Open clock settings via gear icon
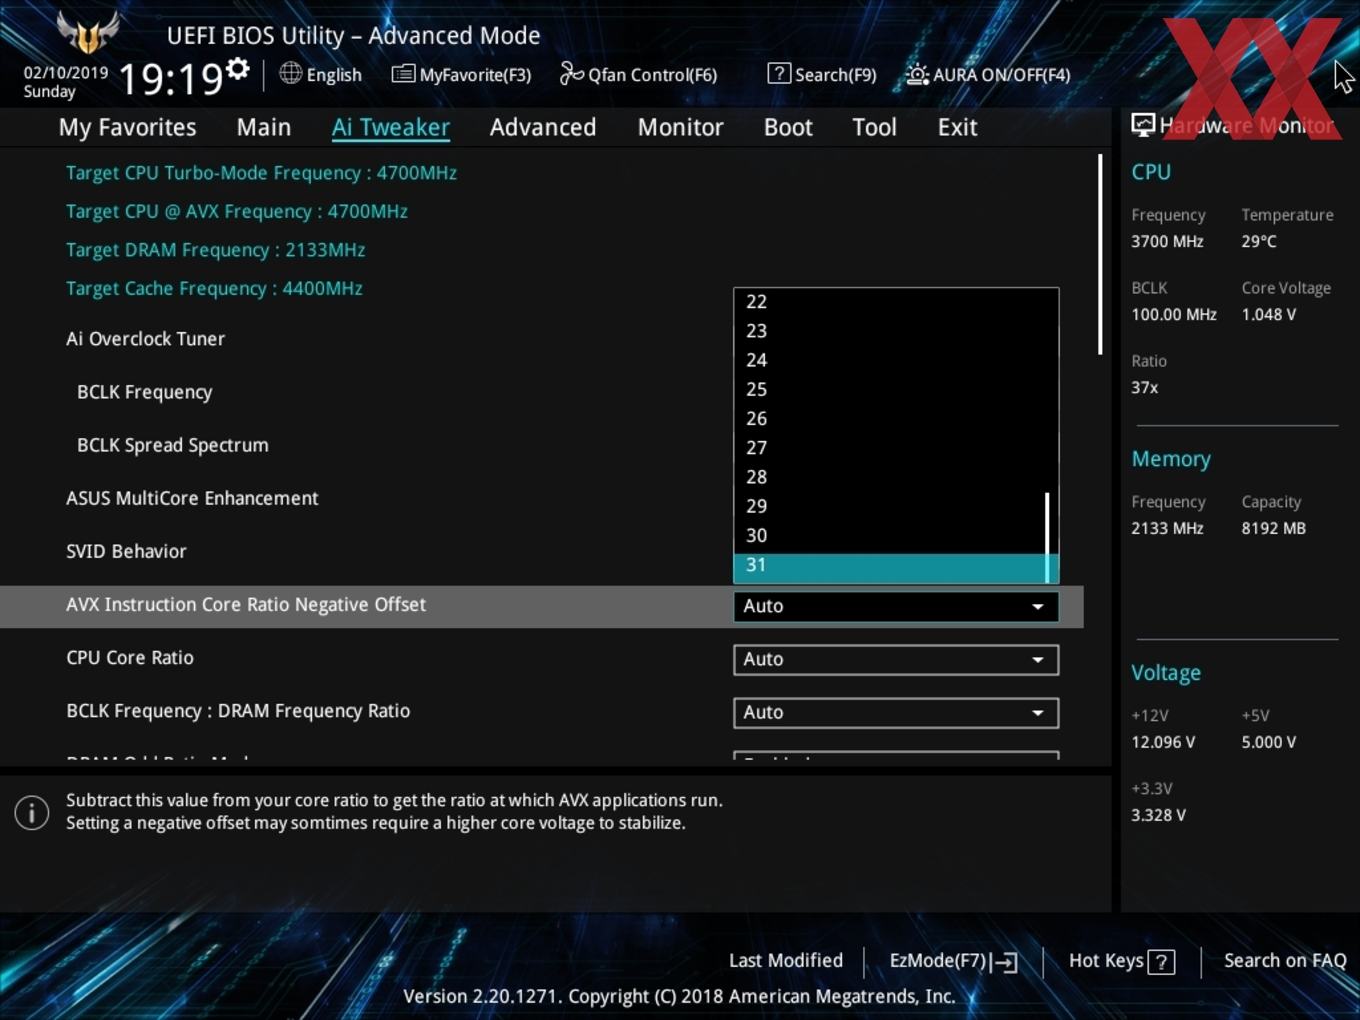 click(x=237, y=69)
